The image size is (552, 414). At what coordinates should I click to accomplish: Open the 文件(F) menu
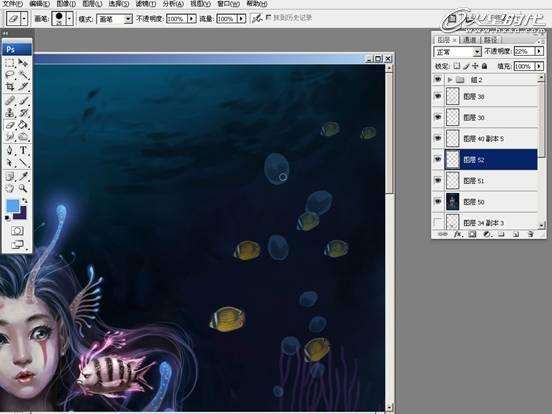pyautogui.click(x=13, y=4)
